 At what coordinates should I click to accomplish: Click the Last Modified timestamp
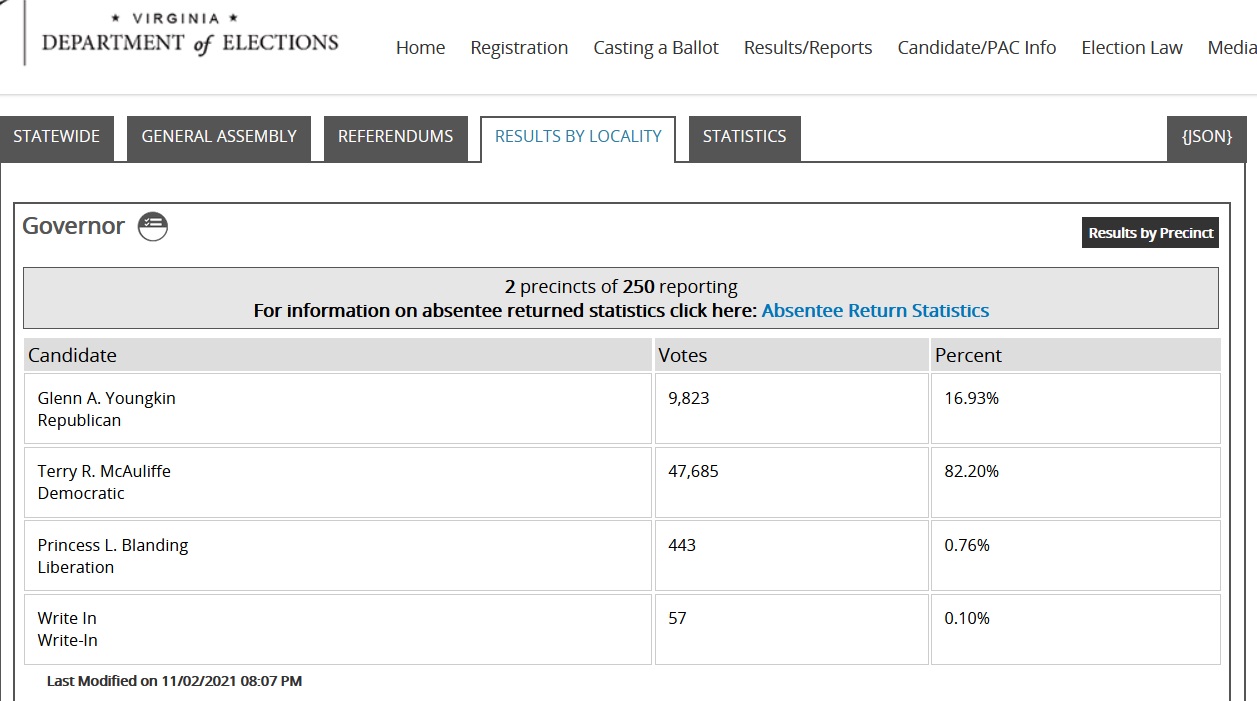pos(174,681)
